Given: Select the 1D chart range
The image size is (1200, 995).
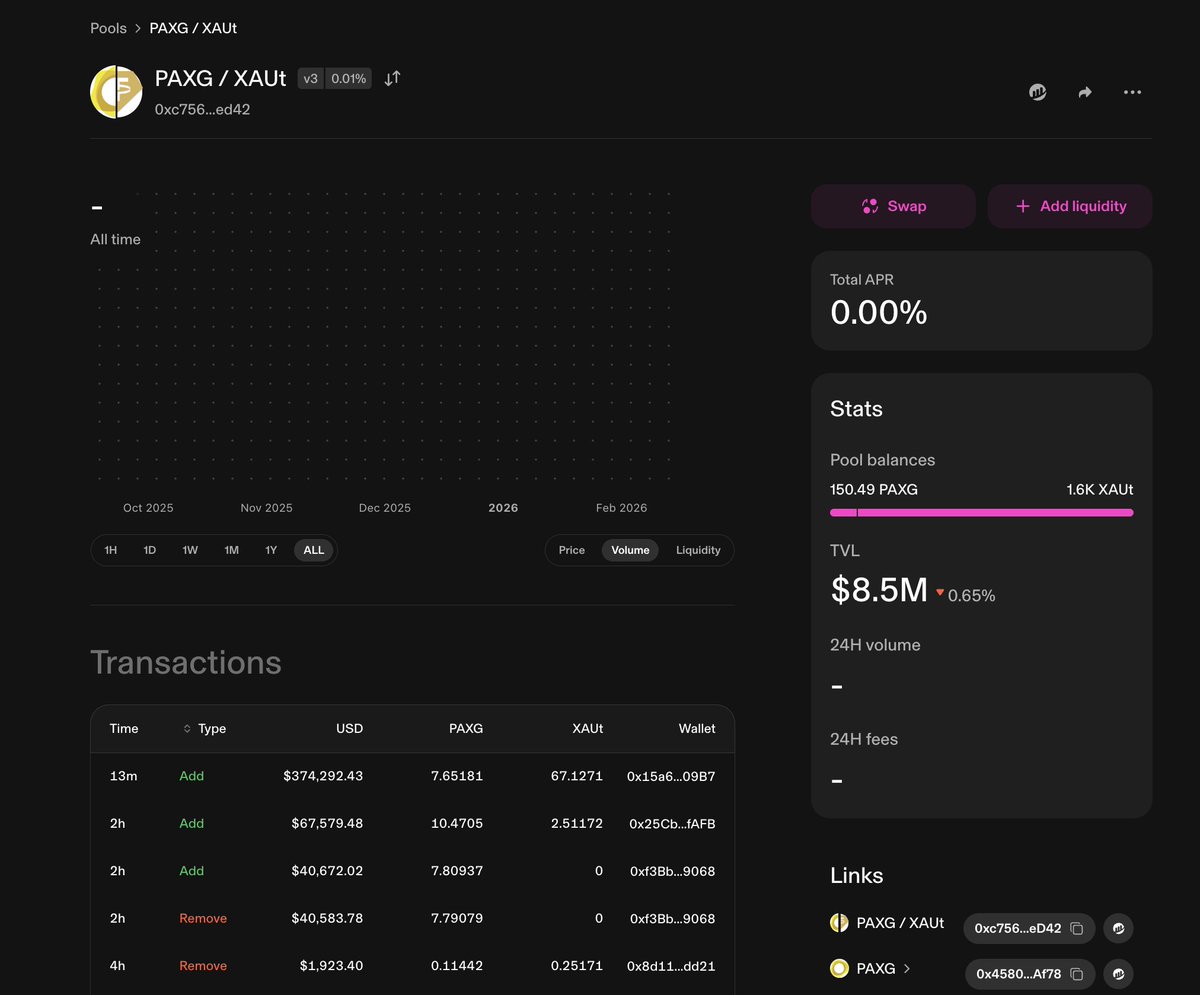Looking at the screenshot, I should [x=150, y=550].
